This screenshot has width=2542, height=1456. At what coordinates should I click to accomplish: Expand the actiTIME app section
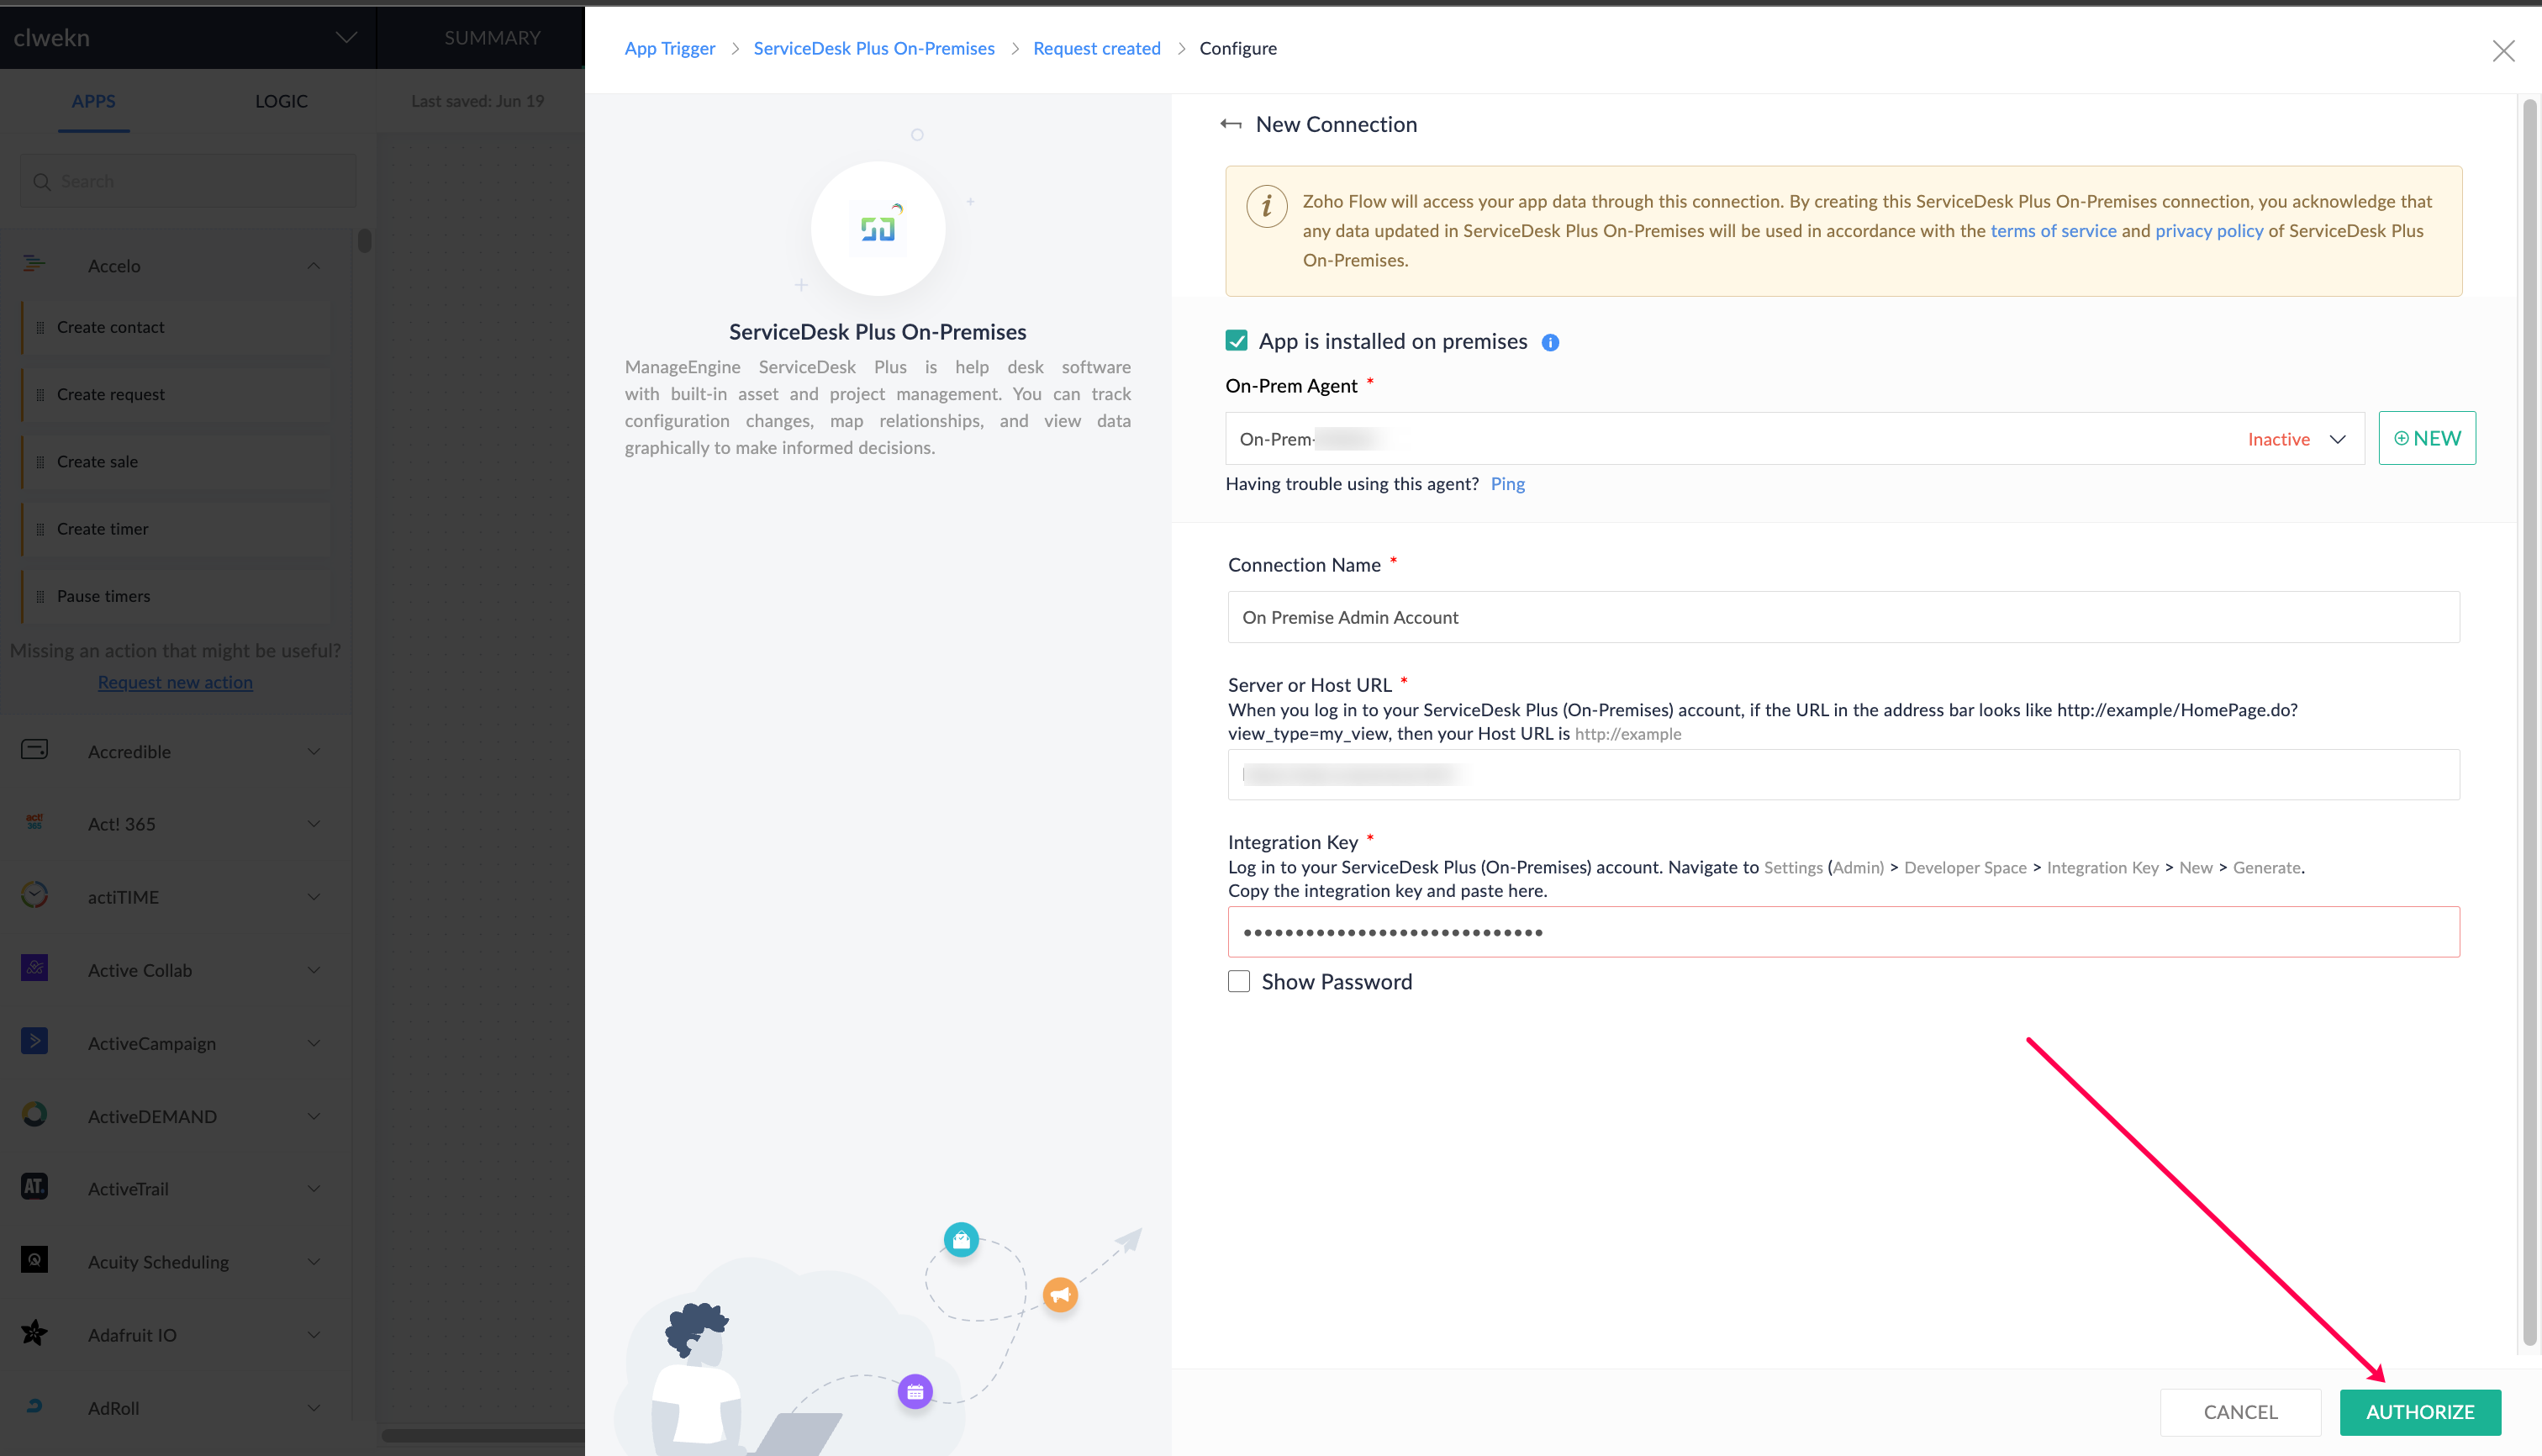pos(313,897)
